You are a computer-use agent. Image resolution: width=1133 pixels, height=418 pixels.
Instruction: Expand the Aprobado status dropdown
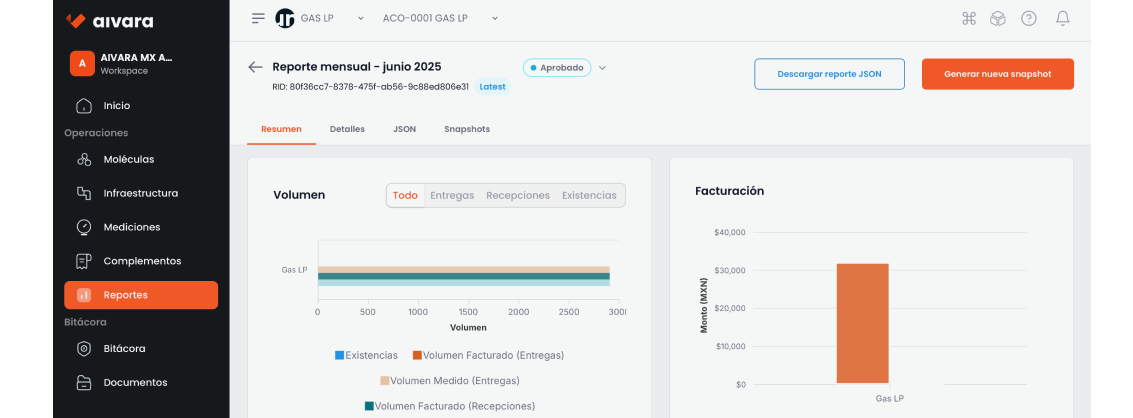pyautogui.click(x=602, y=68)
